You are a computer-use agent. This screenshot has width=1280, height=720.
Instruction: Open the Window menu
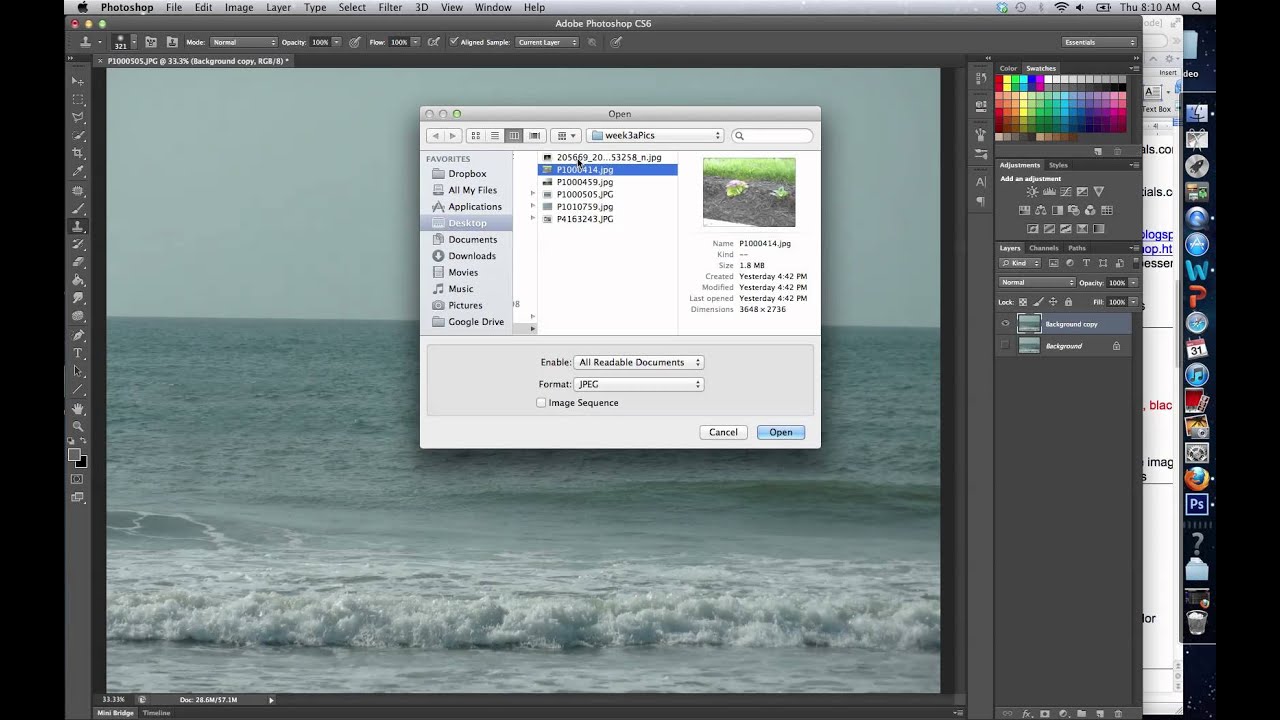493,7
